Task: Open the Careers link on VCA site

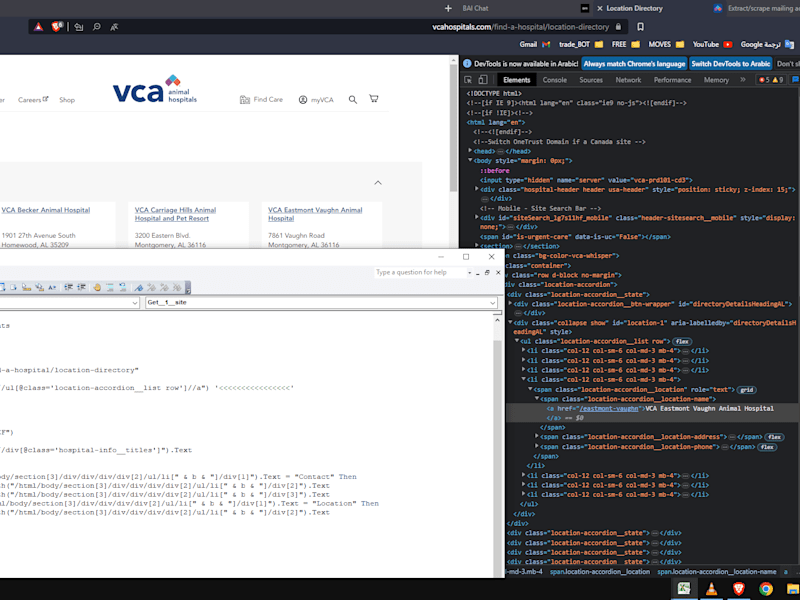Action: point(33,99)
